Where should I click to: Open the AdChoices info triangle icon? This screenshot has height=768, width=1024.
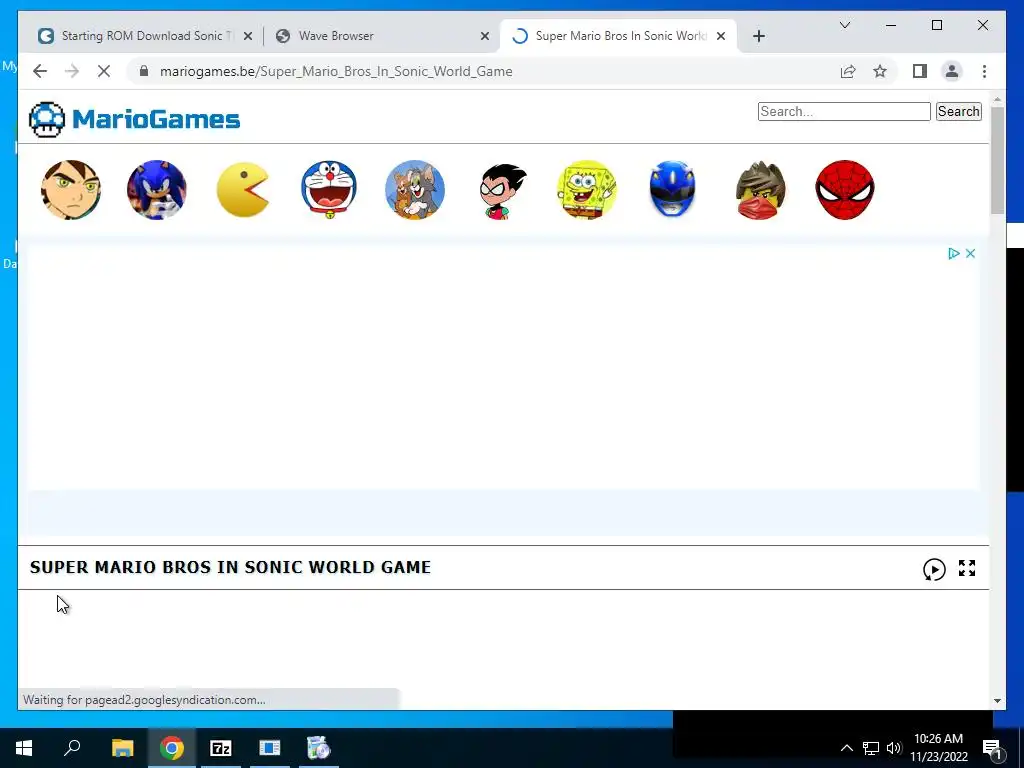coord(953,253)
